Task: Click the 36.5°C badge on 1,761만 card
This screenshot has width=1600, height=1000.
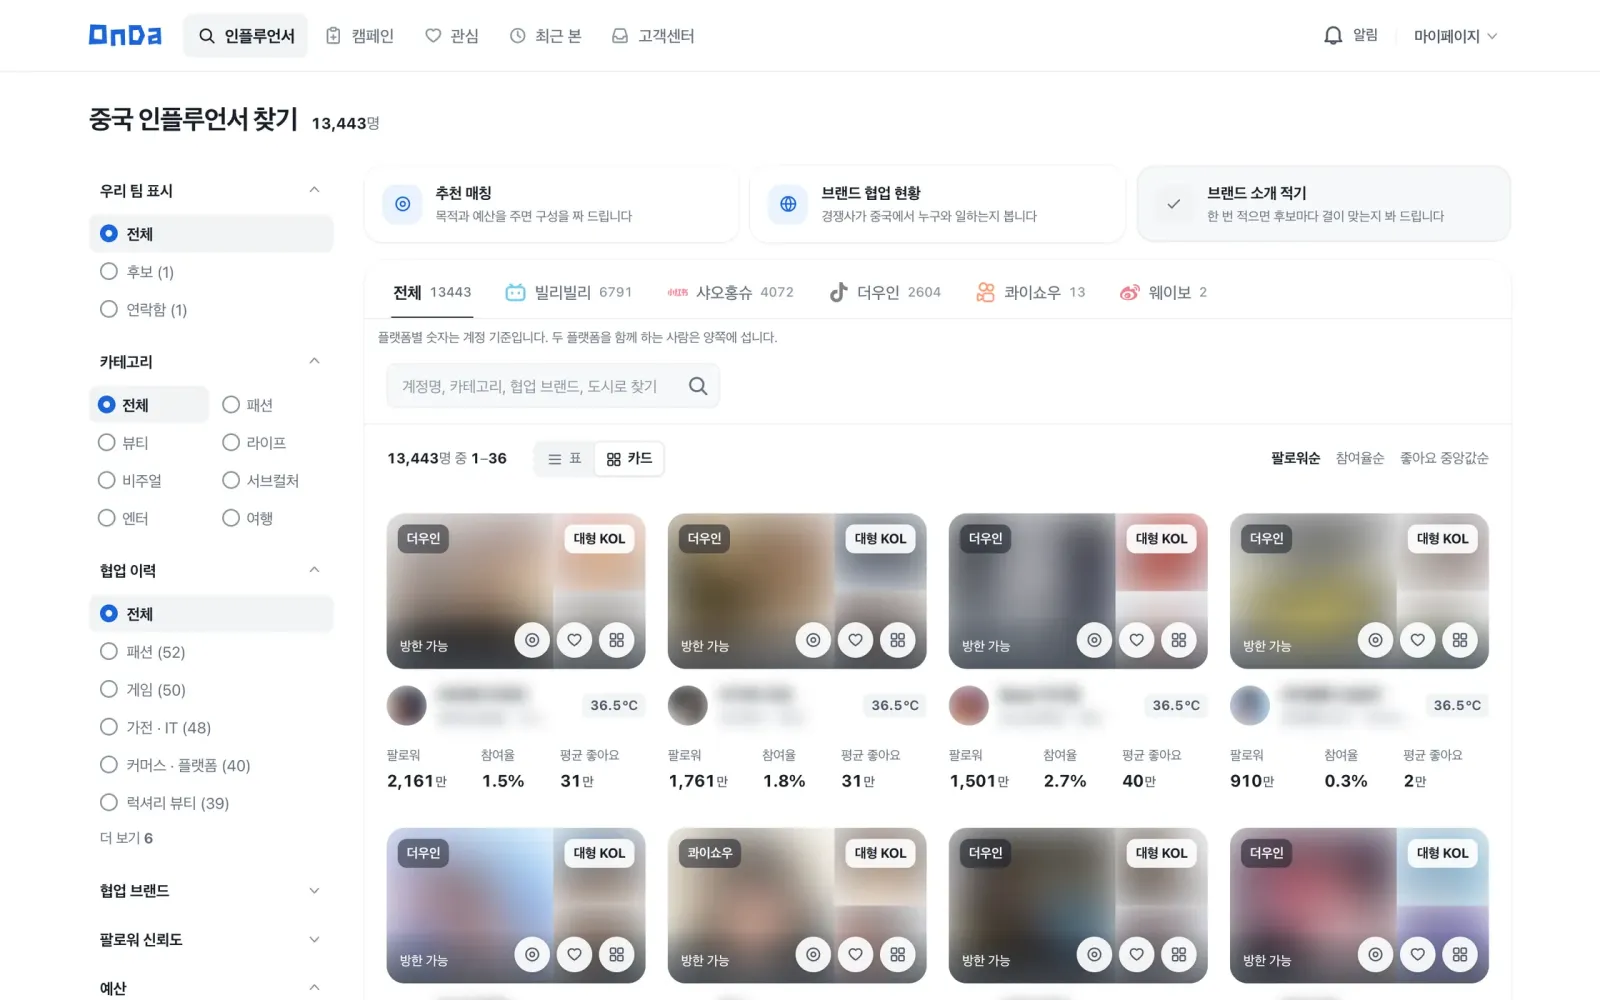Action: point(895,705)
